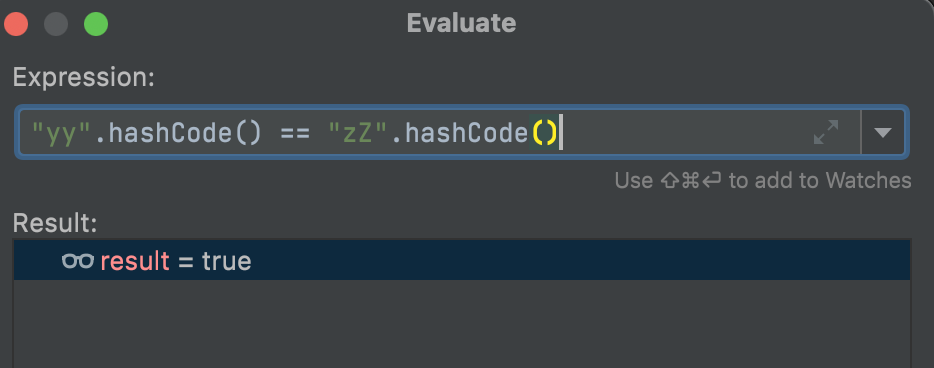Click the Result: label
The width and height of the screenshot is (934, 368).
(55, 223)
